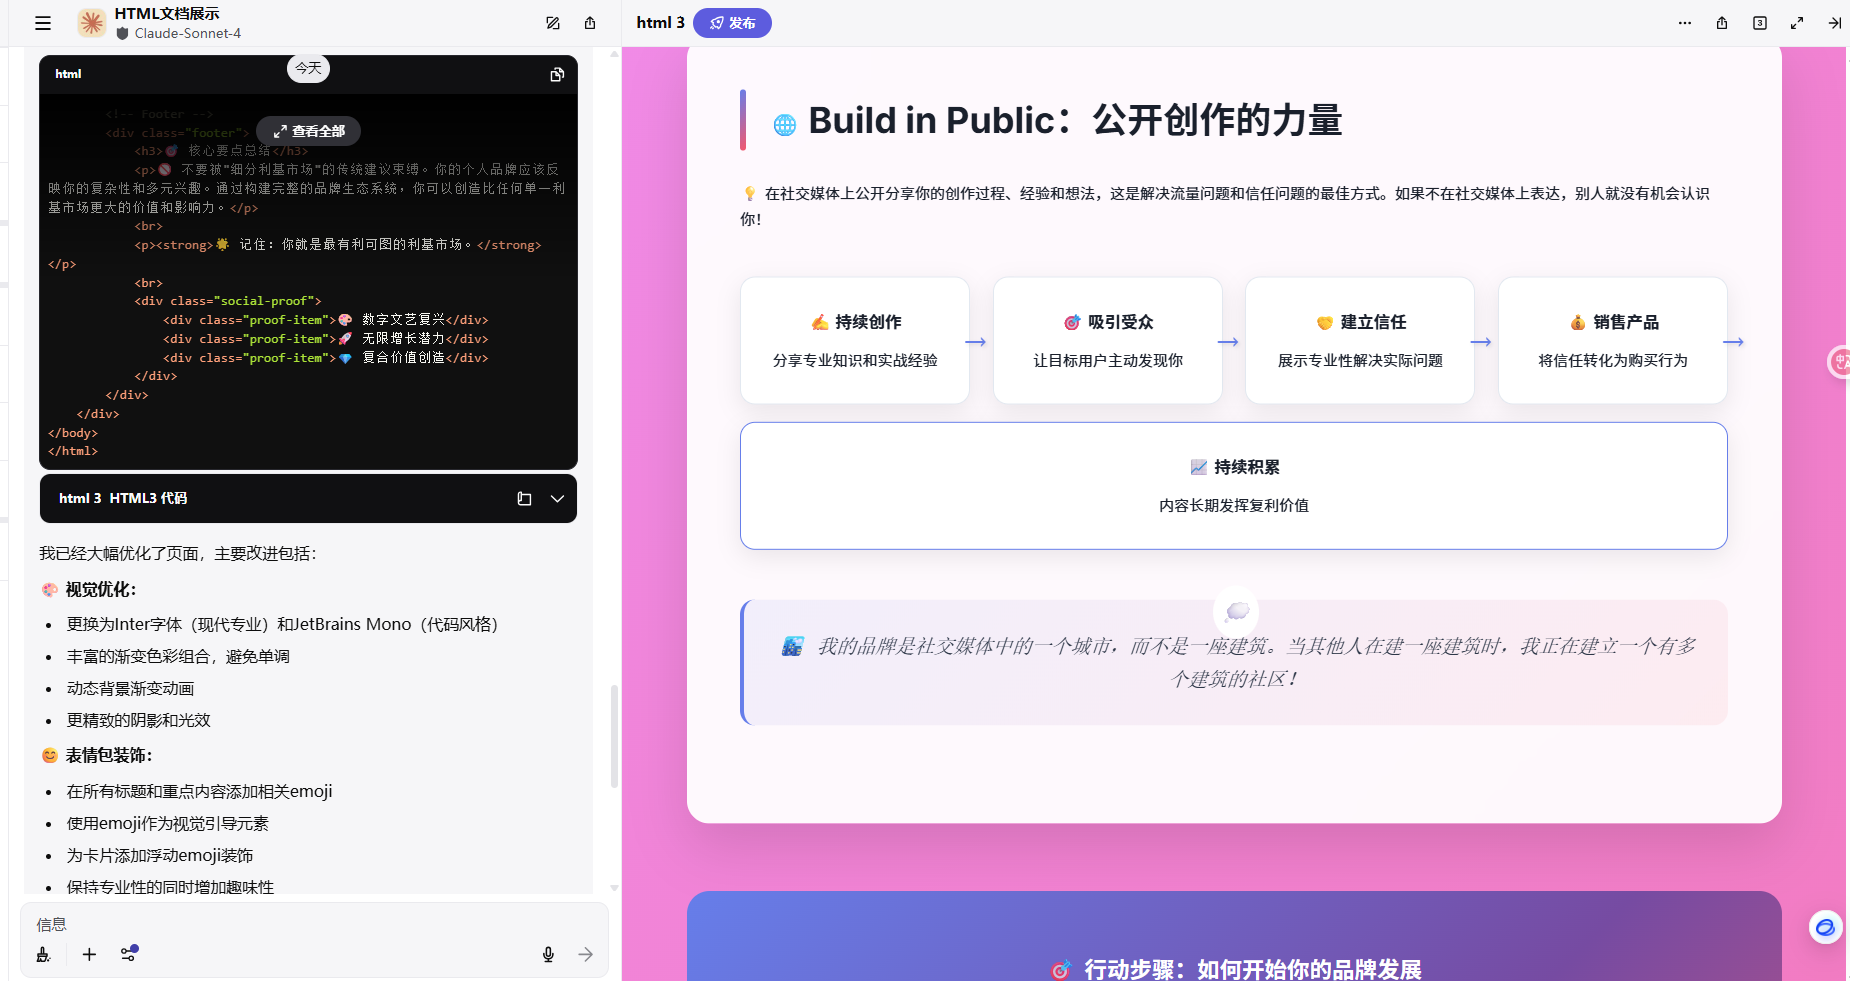The height and width of the screenshot is (981, 1850).
Task: Copy the html code block
Action: click(x=557, y=74)
